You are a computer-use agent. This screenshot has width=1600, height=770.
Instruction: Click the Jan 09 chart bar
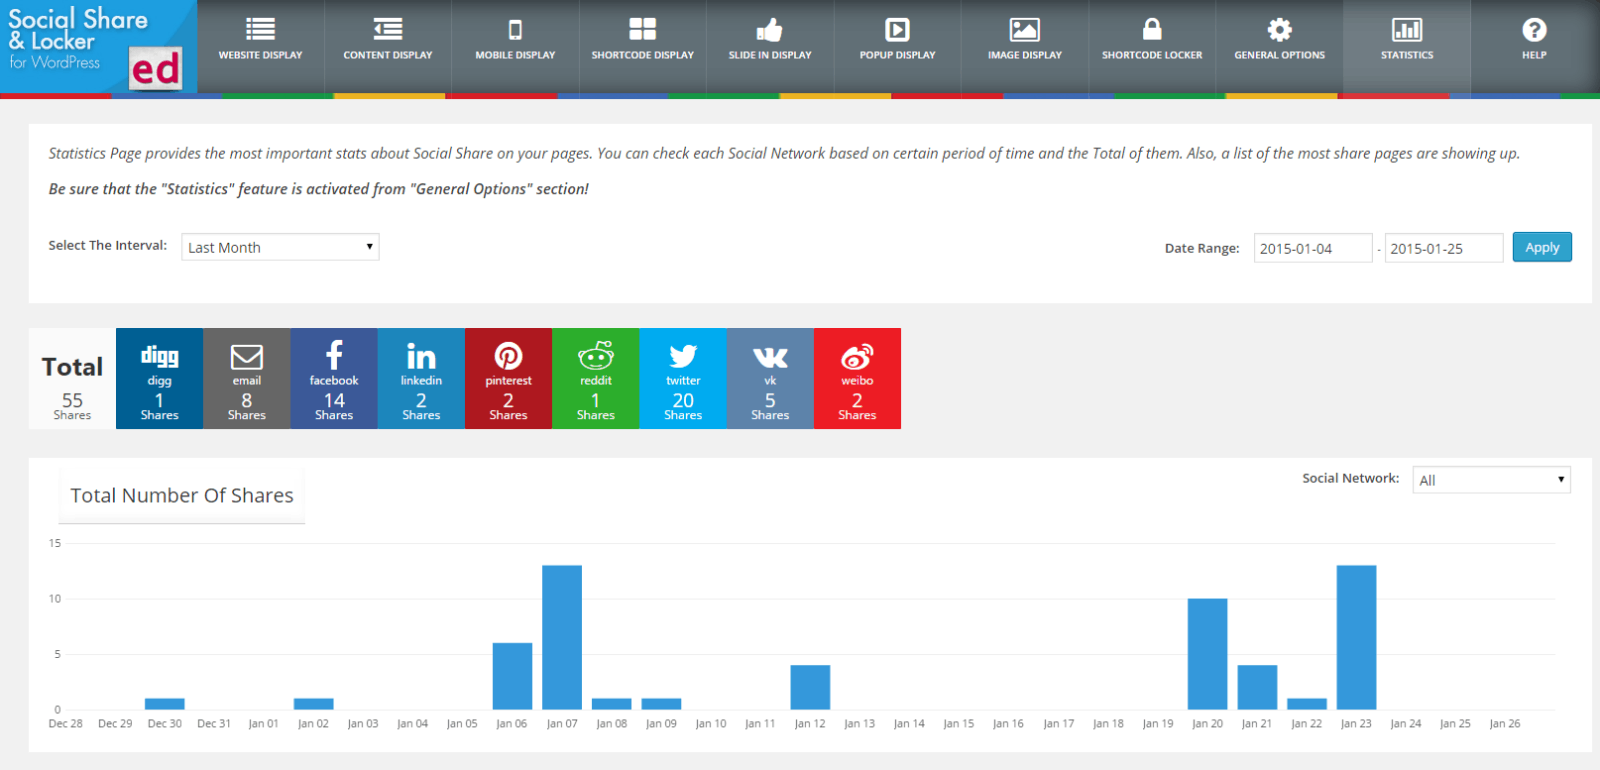click(661, 704)
